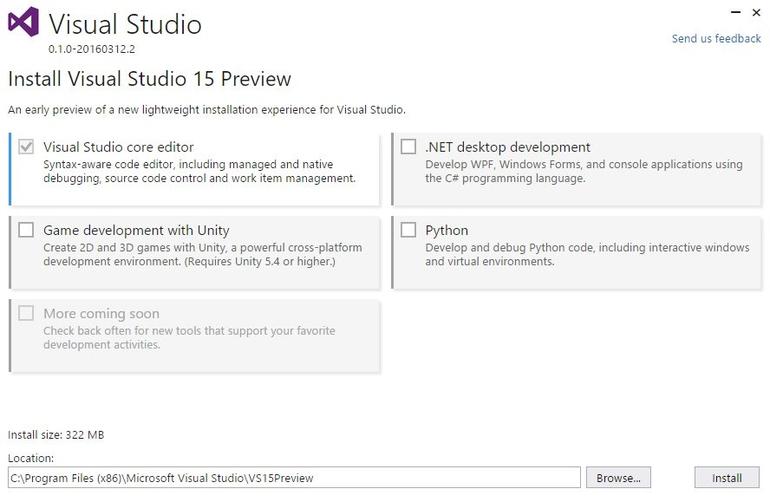Viewport: 770px width, 502px height.
Task: Focus the install Location path field
Action: click(294, 478)
